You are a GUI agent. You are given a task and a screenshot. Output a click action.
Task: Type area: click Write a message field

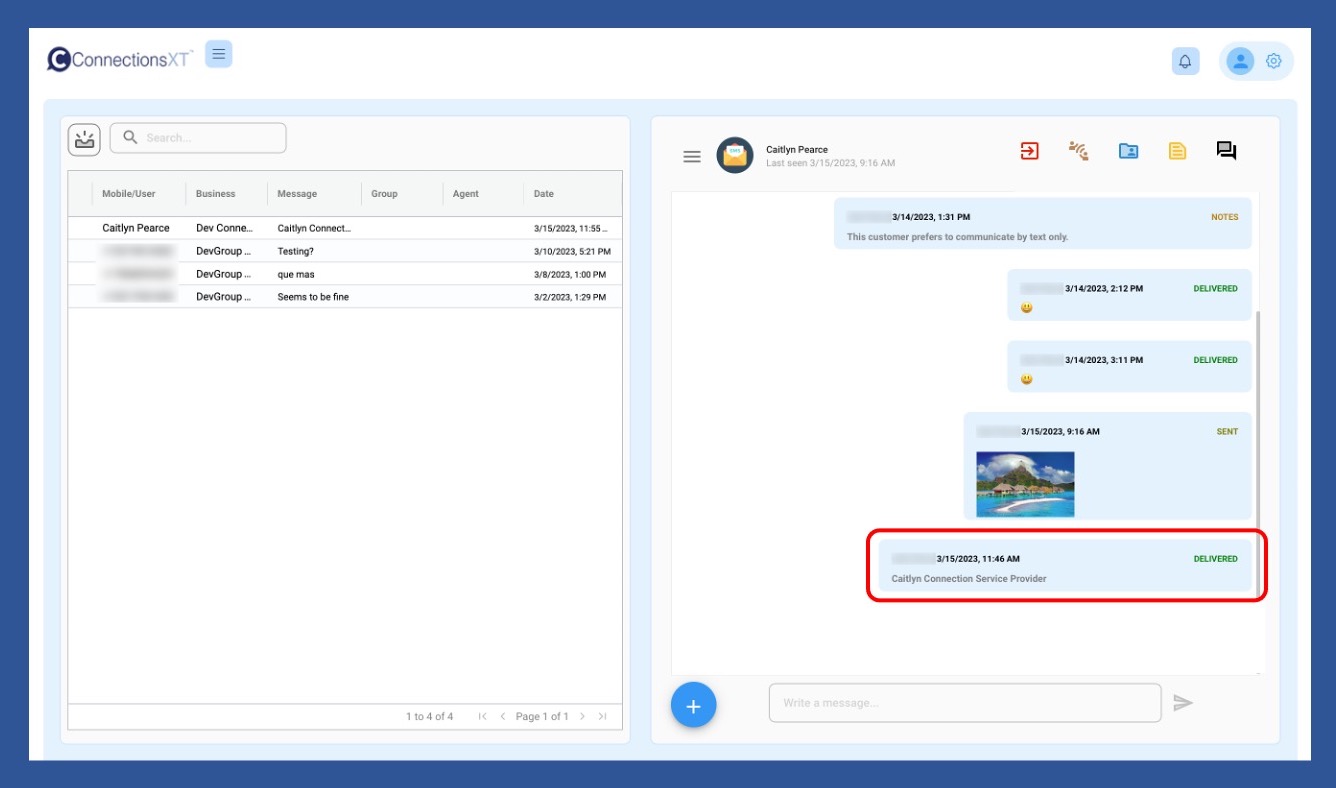pyautogui.click(x=964, y=703)
